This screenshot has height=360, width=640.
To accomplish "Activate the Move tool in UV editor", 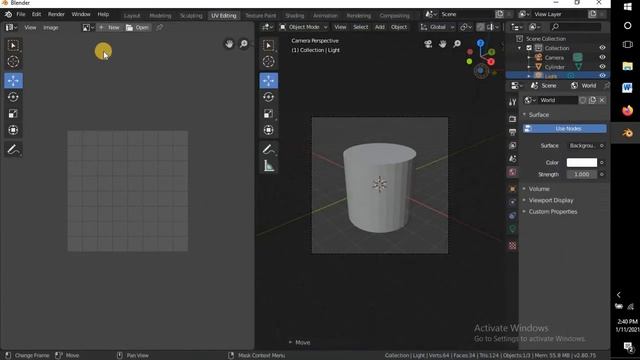I will point(13,80).
